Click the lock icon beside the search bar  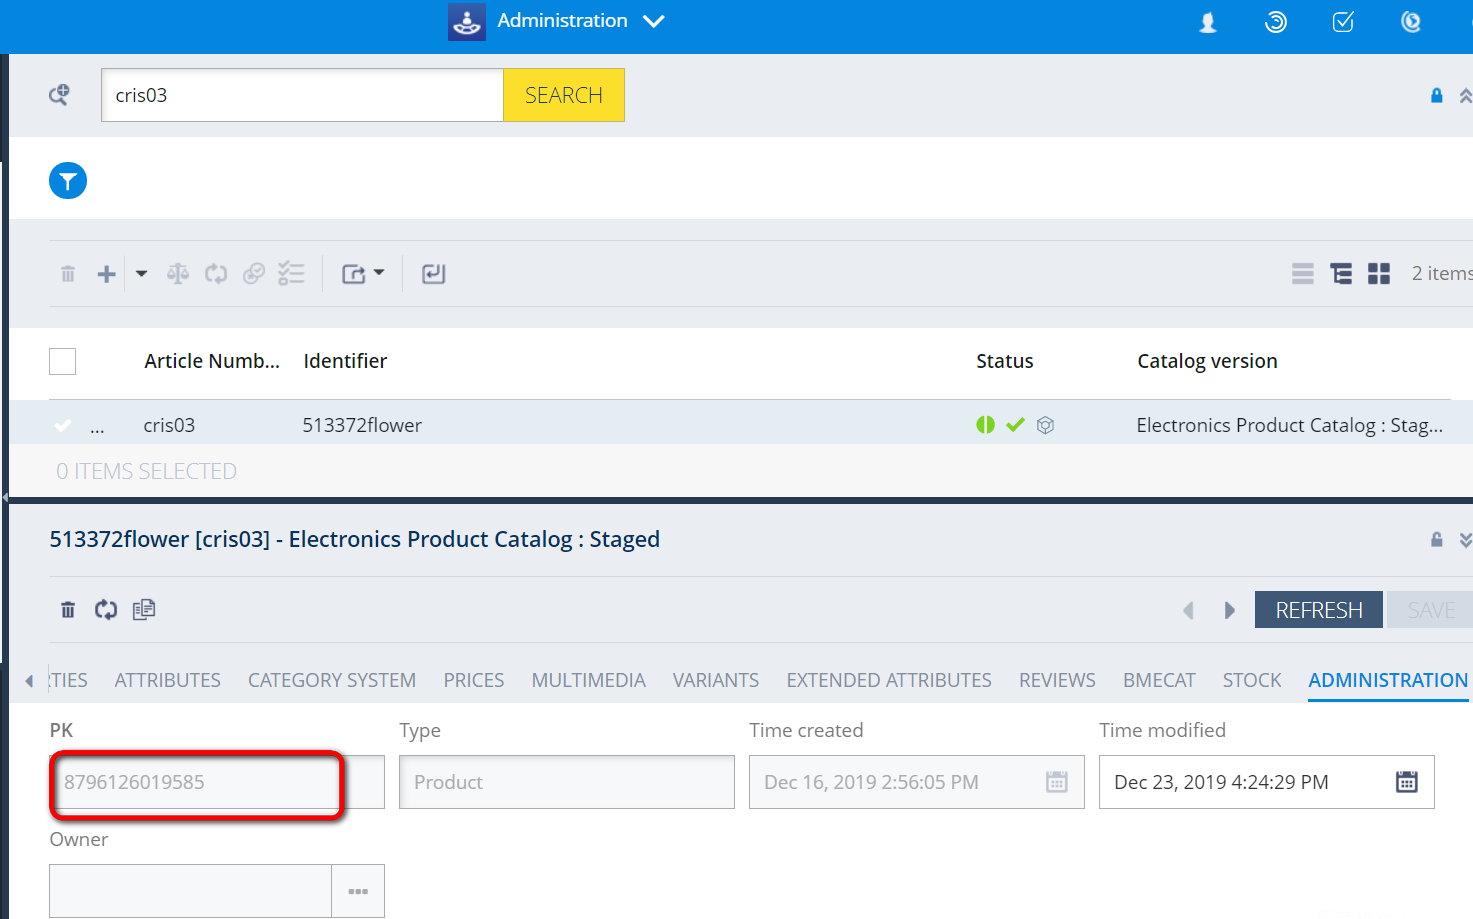pyautogui.click(x=1437, y=95)
